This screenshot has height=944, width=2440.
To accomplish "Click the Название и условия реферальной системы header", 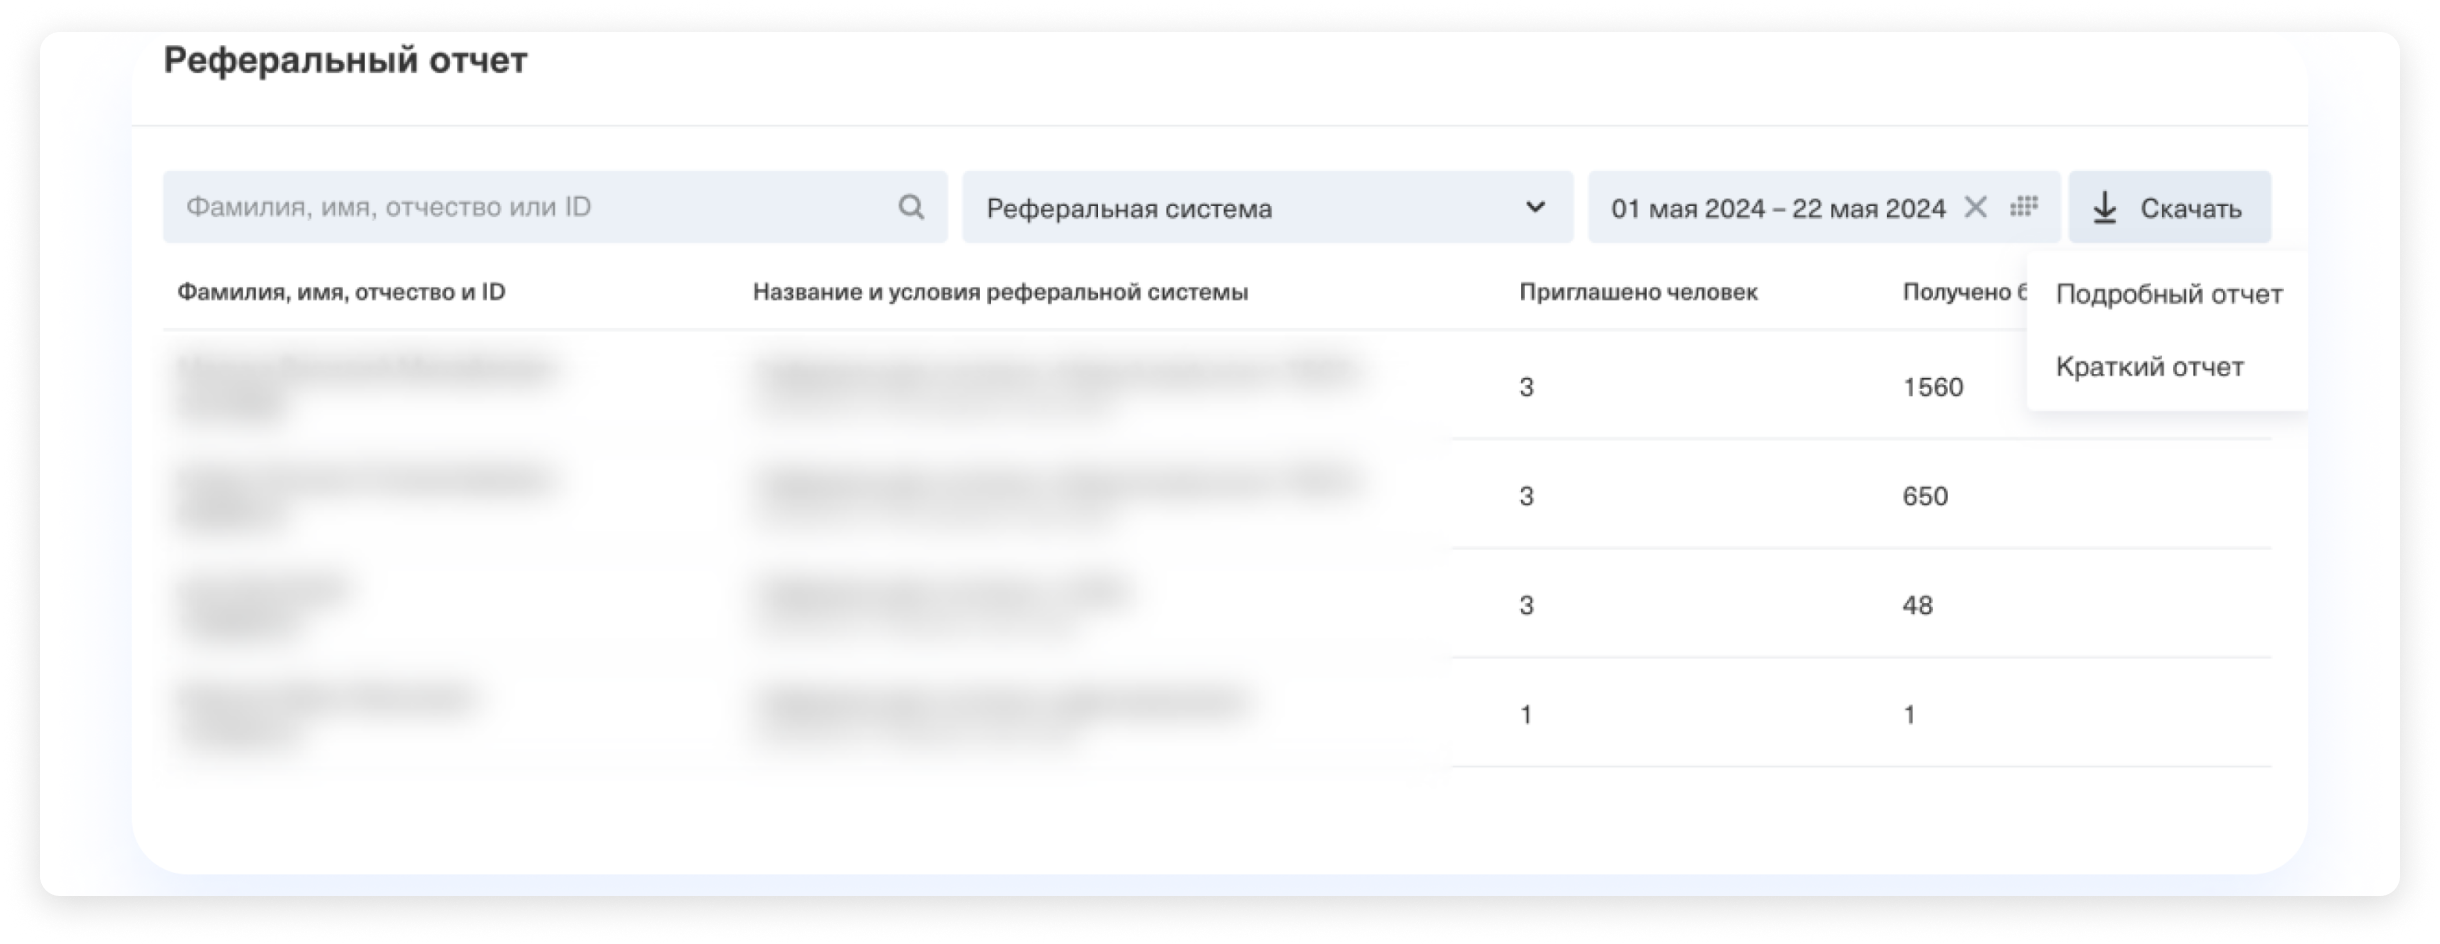I will (1000, 292).
